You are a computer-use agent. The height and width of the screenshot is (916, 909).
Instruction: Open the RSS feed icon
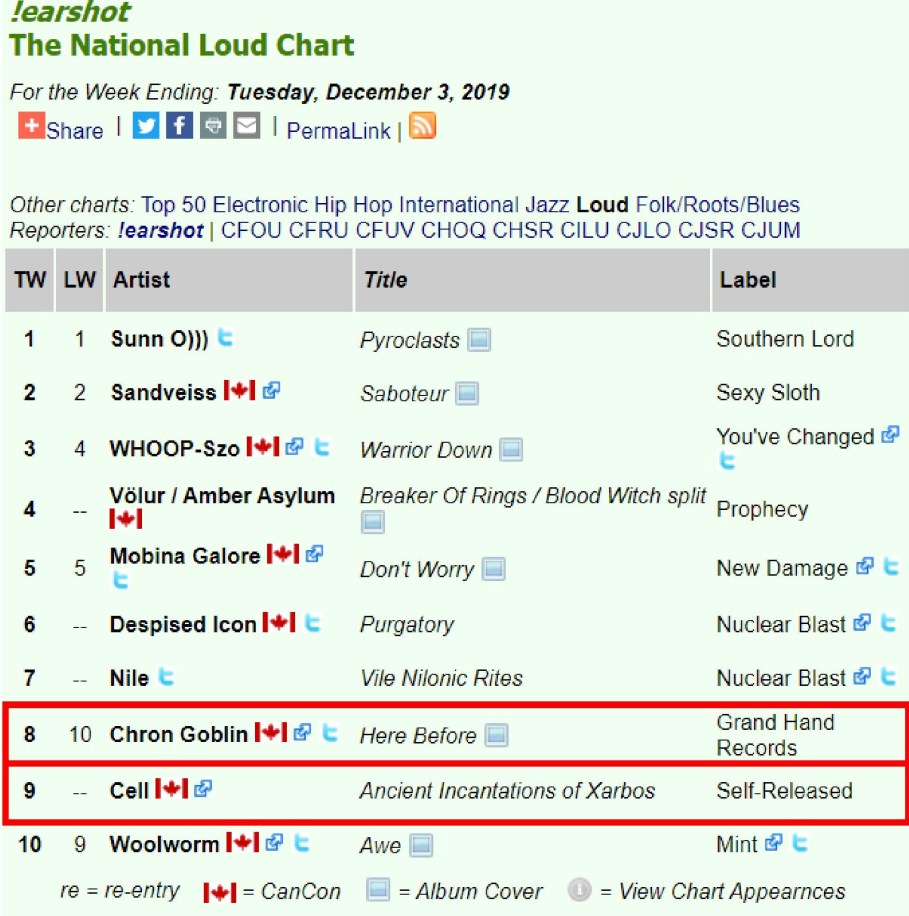(x=422, y=127)
